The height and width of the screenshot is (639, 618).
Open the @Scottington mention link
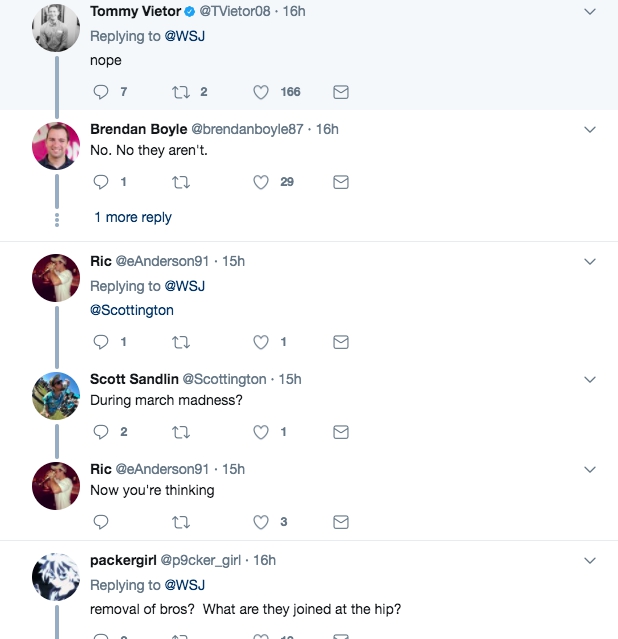tap(132, 310)
